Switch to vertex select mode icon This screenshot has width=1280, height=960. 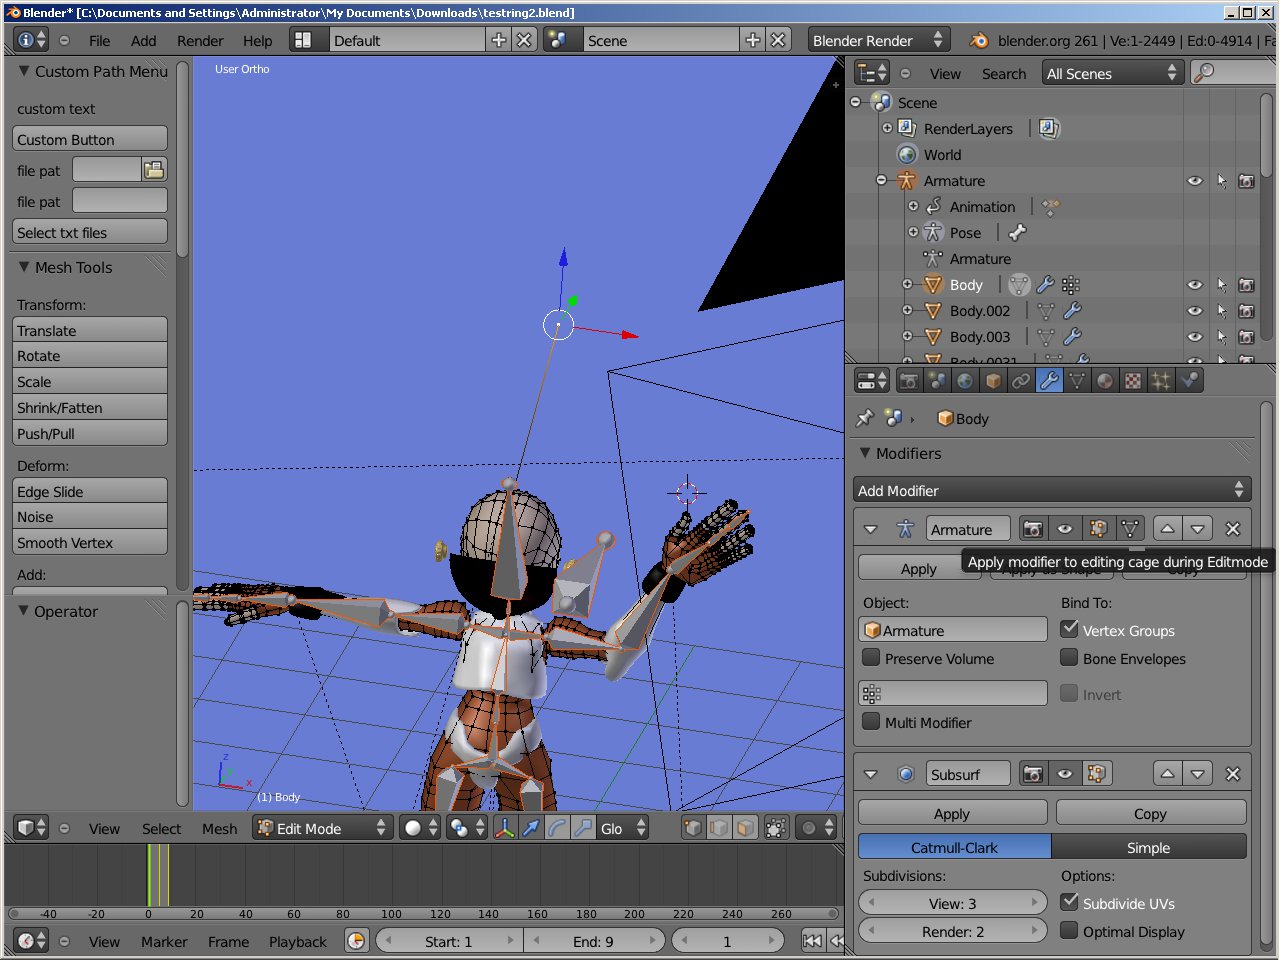[x=693, y=828]
